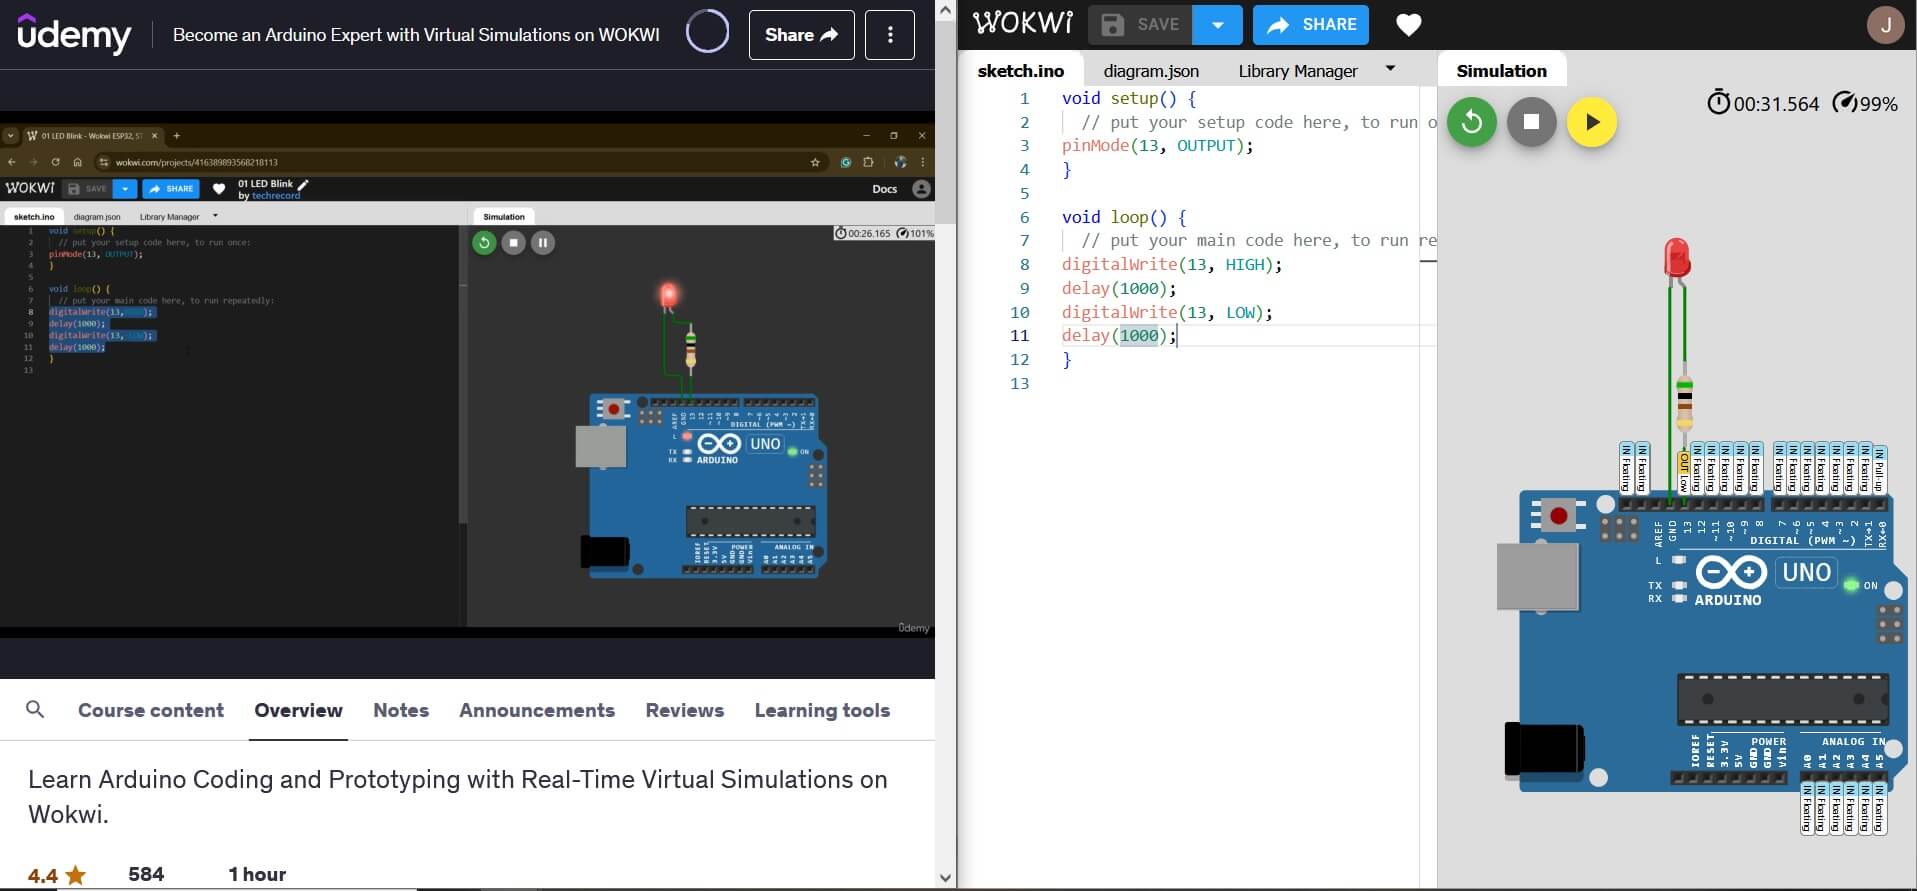The height and width of the screenshot is (891, 1917).
Task: Click the heart like icon in WOKWI
Action: click(x=1408, y=24)
